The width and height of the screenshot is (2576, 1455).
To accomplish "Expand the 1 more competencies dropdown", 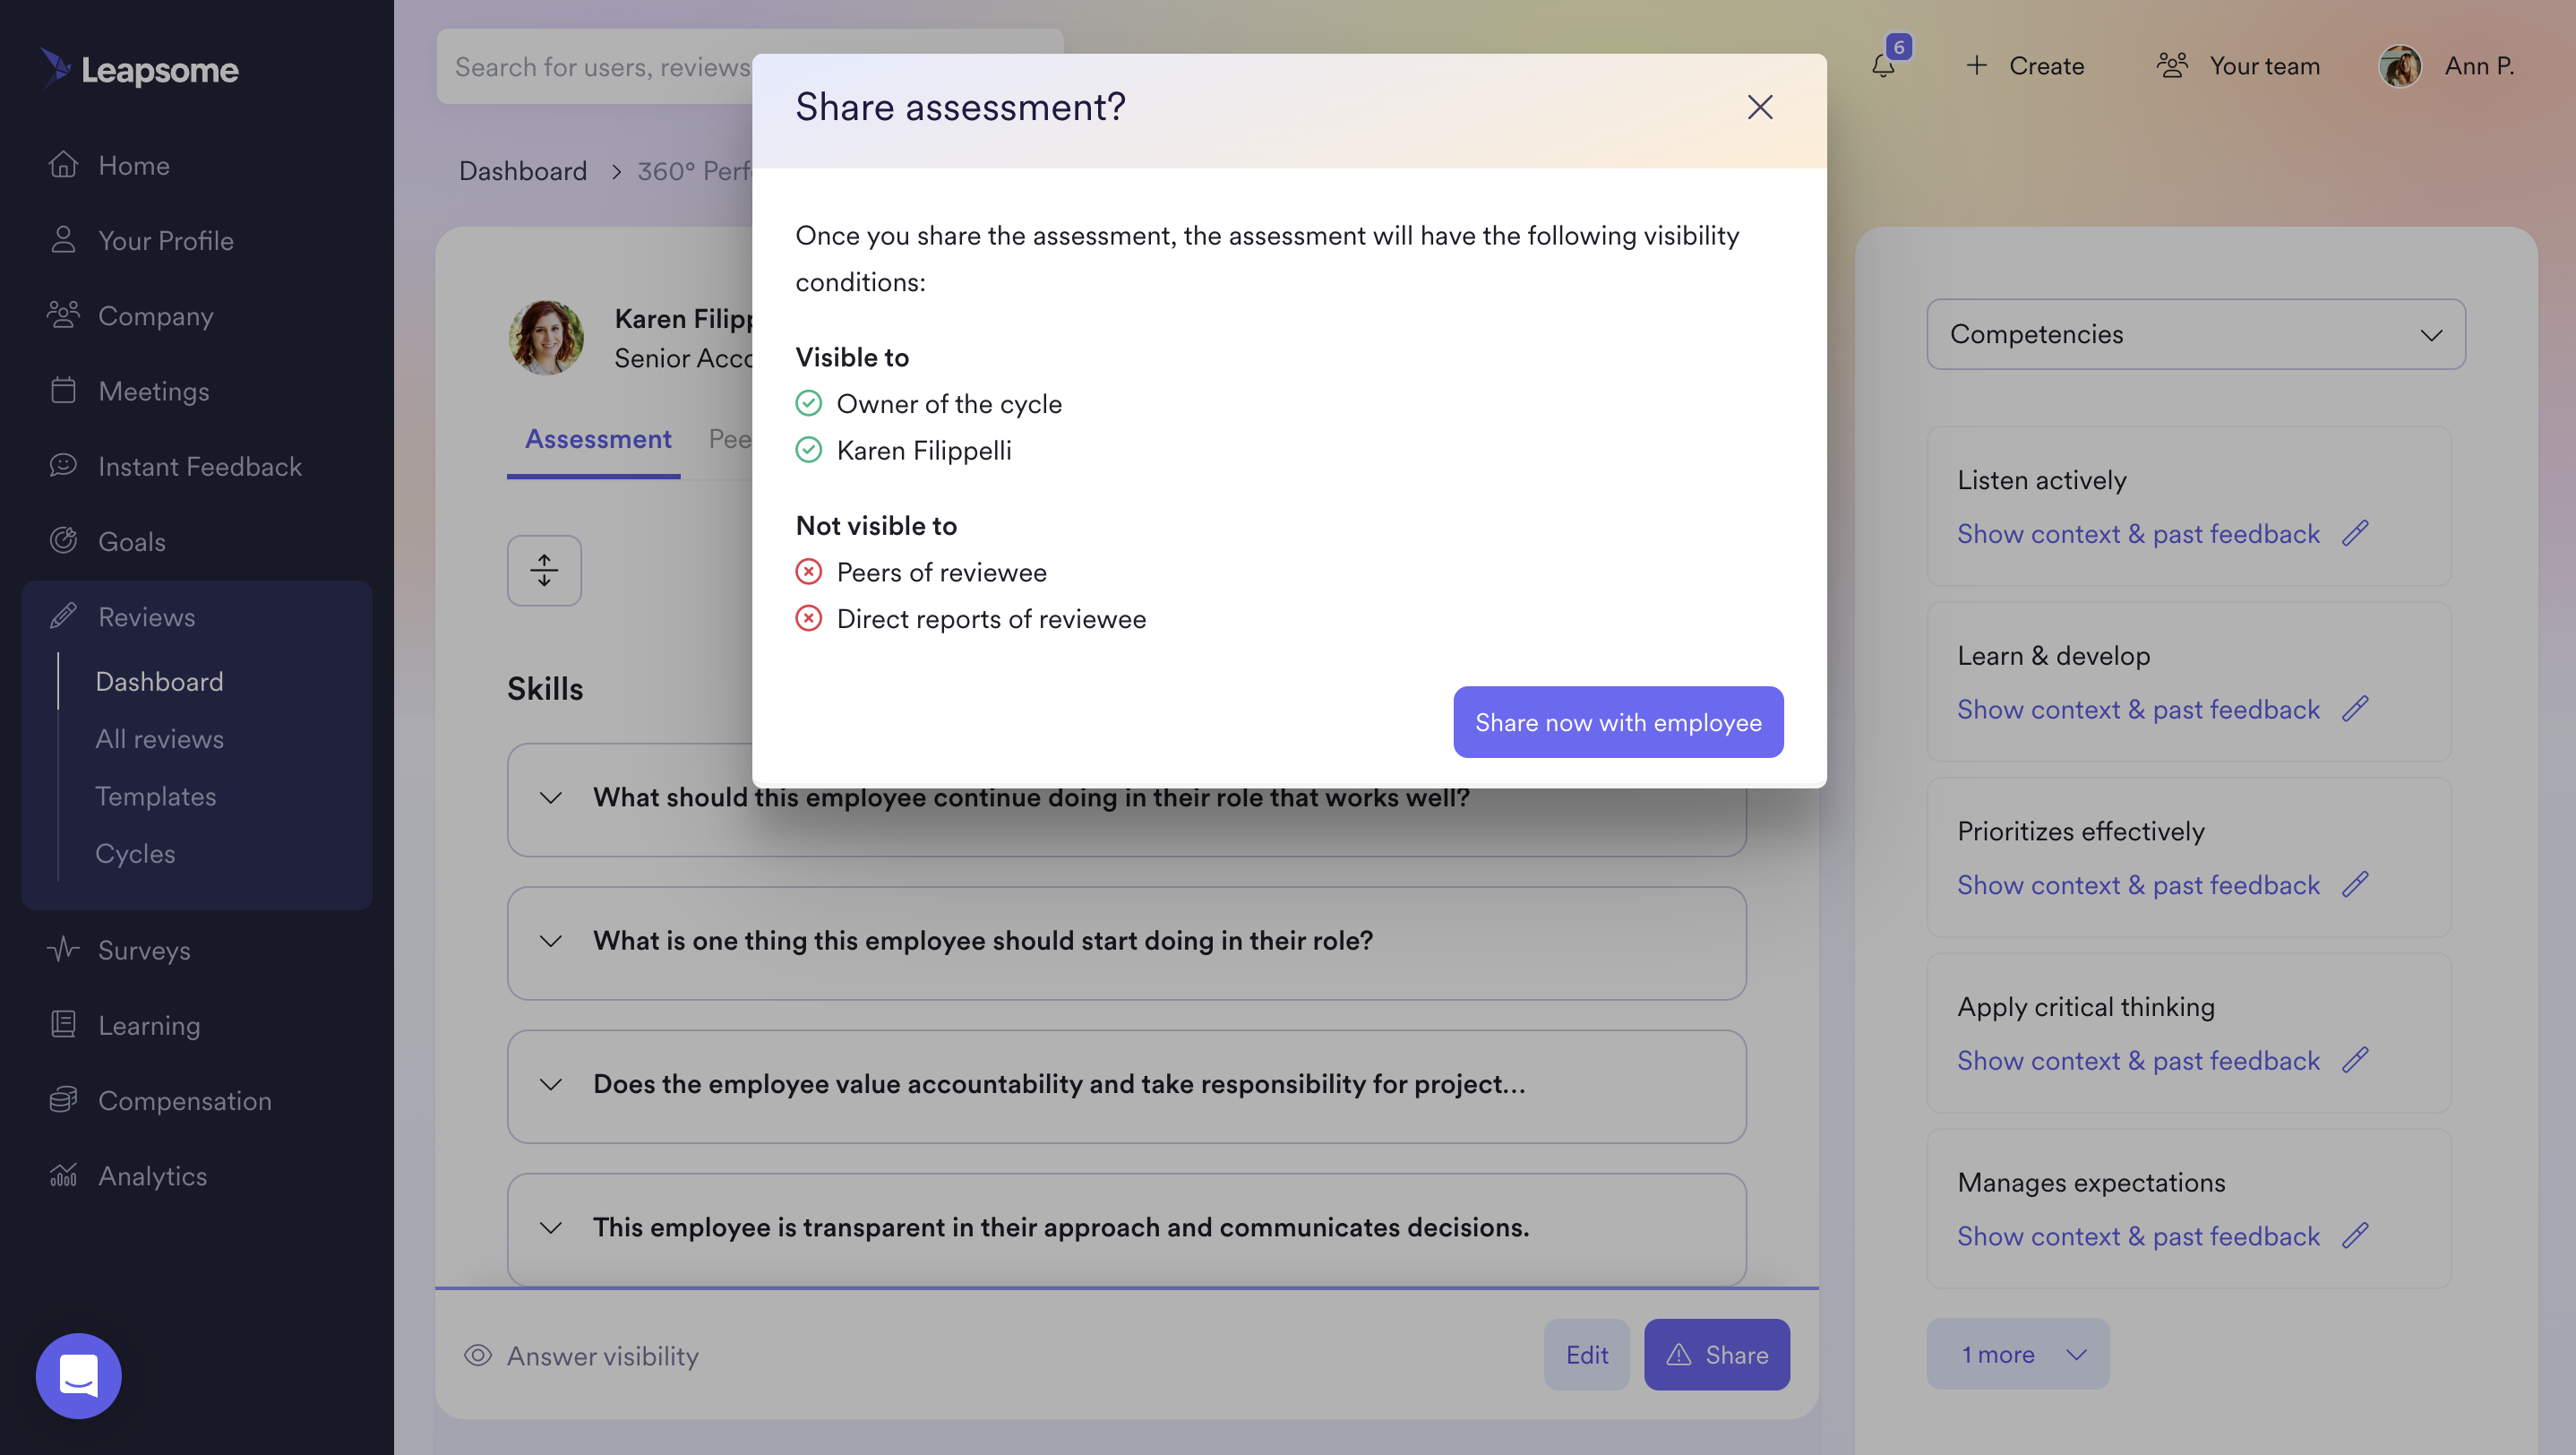I will click(2017, 1354).
